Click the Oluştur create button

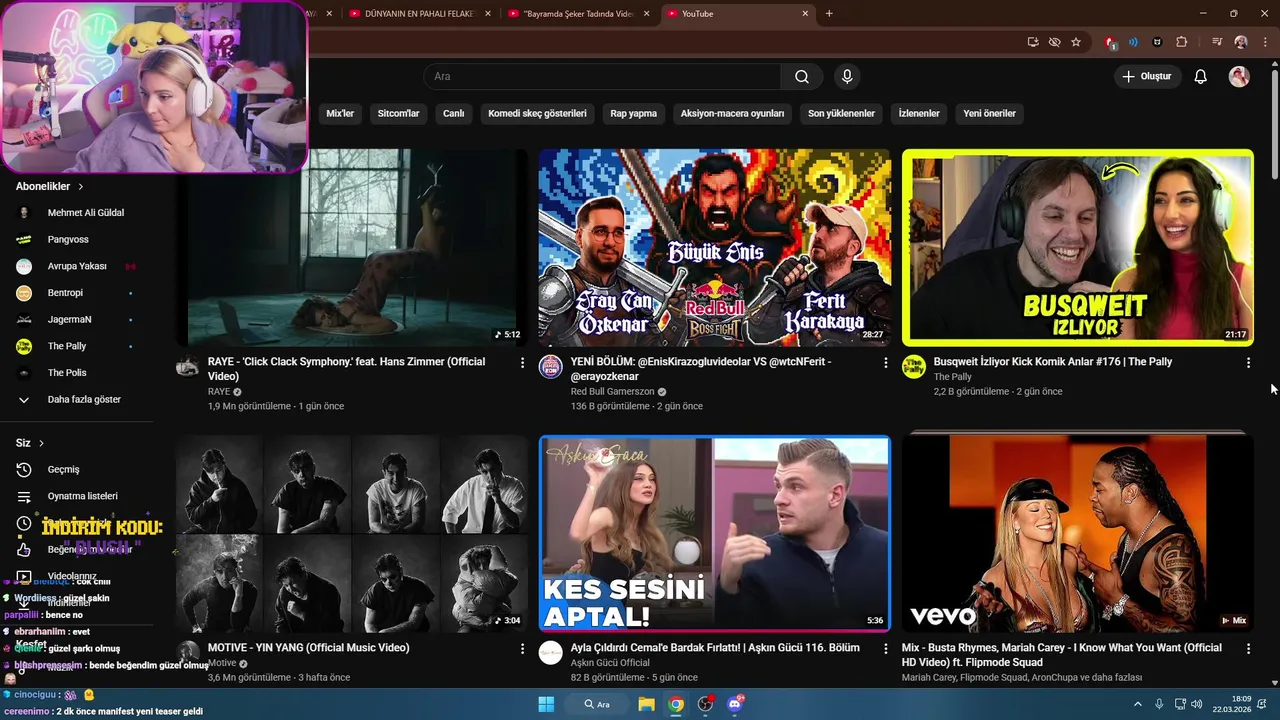click(x=1148, y=77)
